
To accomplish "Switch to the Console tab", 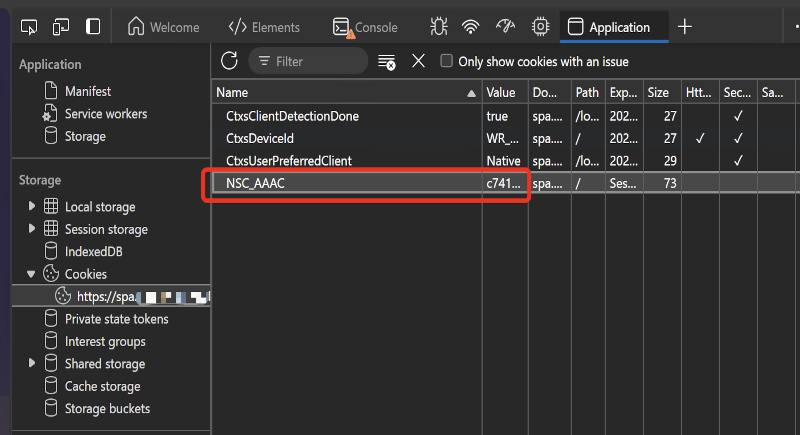I will [365, 27].
